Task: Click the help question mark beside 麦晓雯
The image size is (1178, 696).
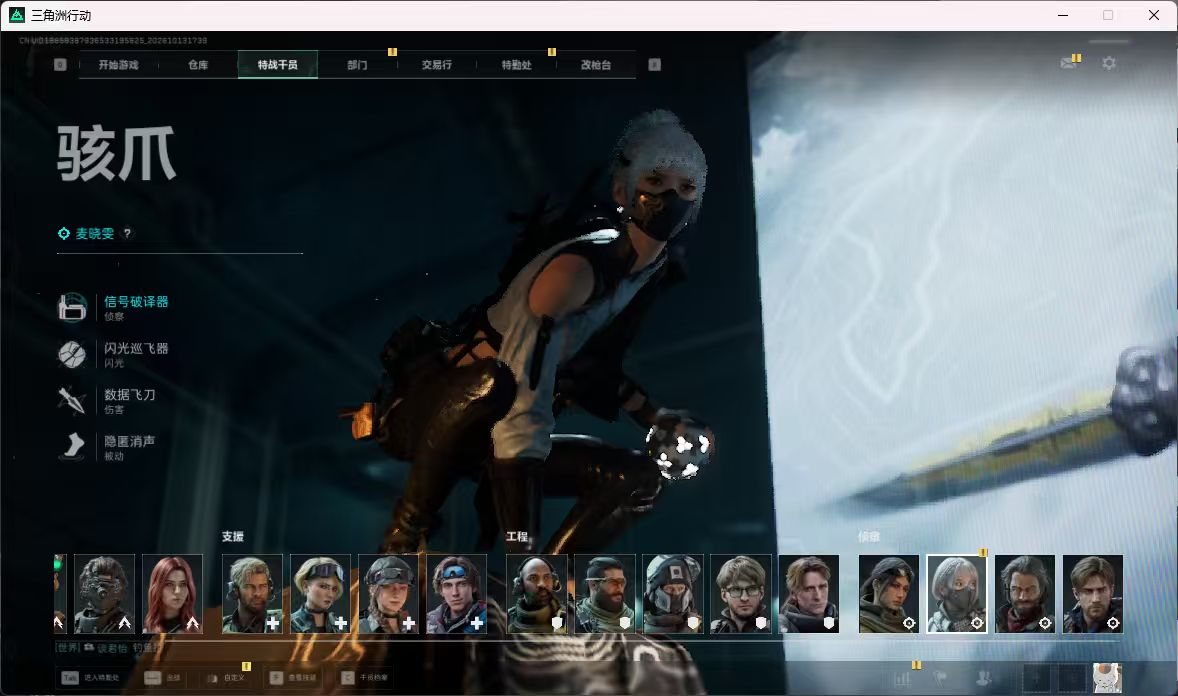Action: coord(127,233)
